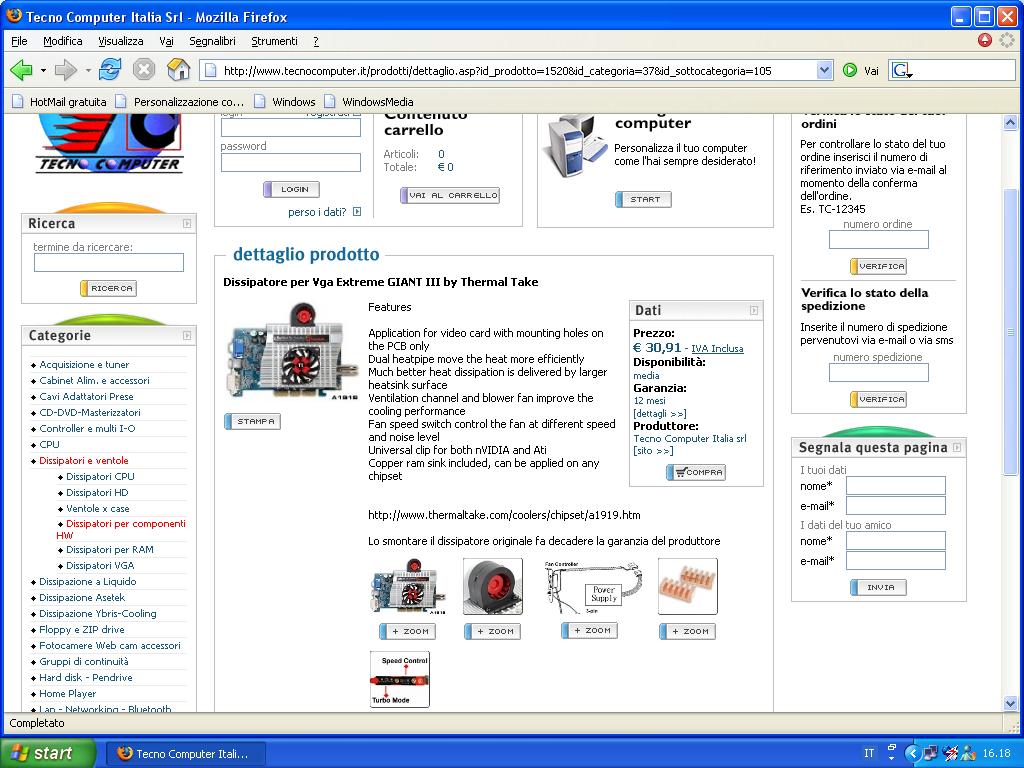Image resolution: width=1024 pixels, height=768 pixels.
Task: Click the STAMPA print button
Action: point(252,421)
